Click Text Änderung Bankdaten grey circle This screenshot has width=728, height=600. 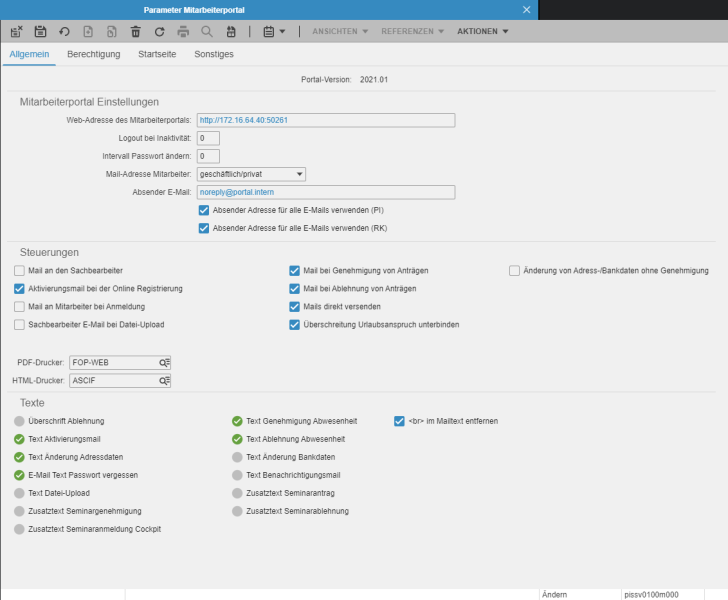point(237,457)
